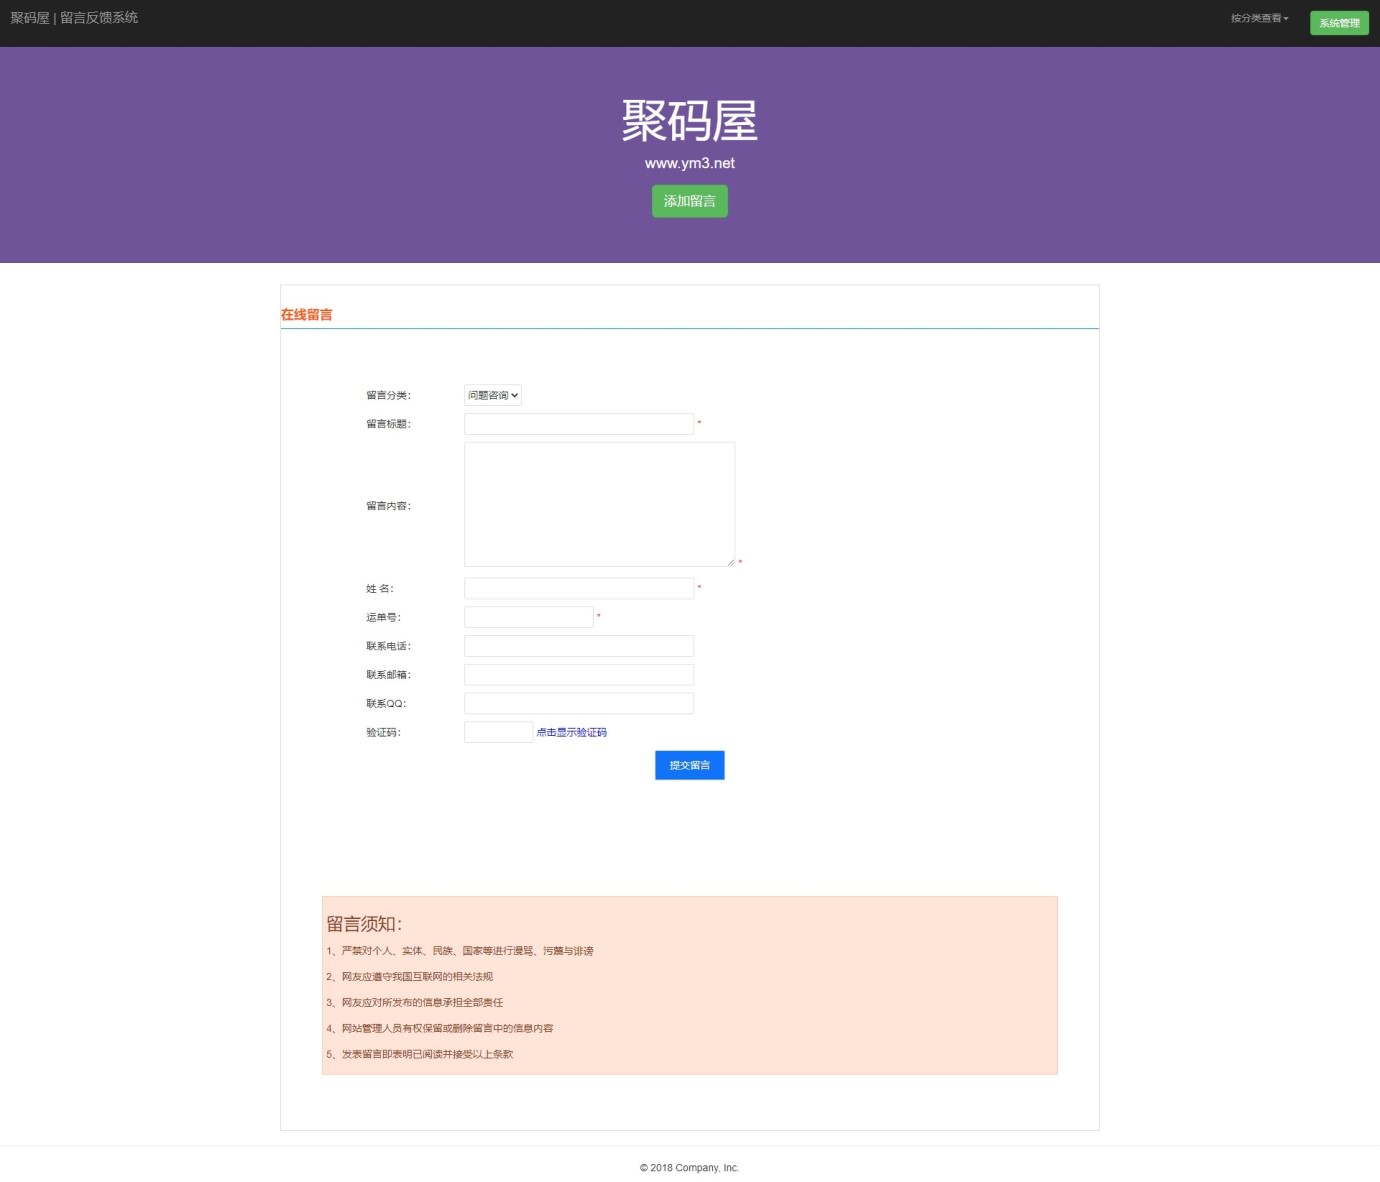
Task: Click the 留言须知 notice heading
Action: pos(364,924)
